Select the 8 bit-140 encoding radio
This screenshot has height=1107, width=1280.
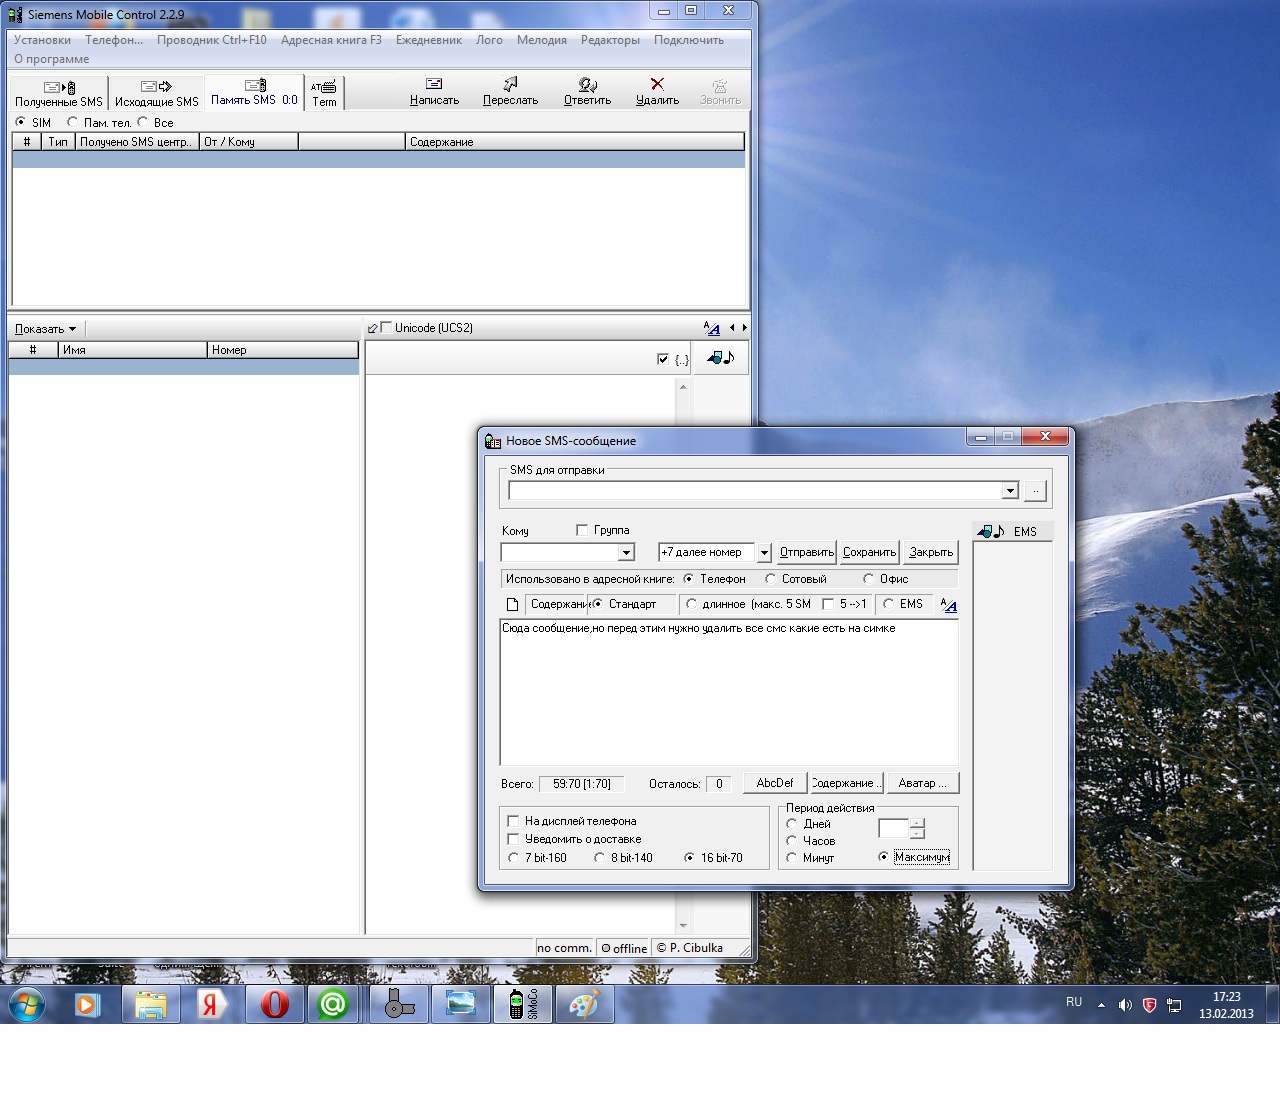click(599, 858)
